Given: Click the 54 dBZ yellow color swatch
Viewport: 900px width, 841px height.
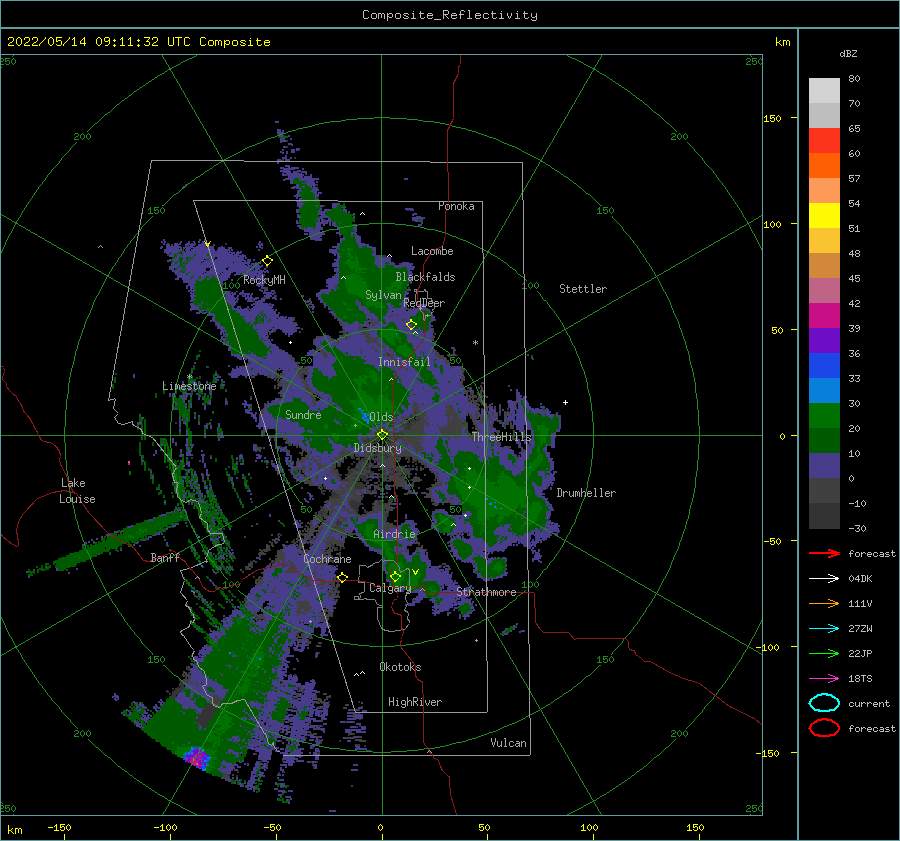Looking at the screenshot, I should point(824,216).
